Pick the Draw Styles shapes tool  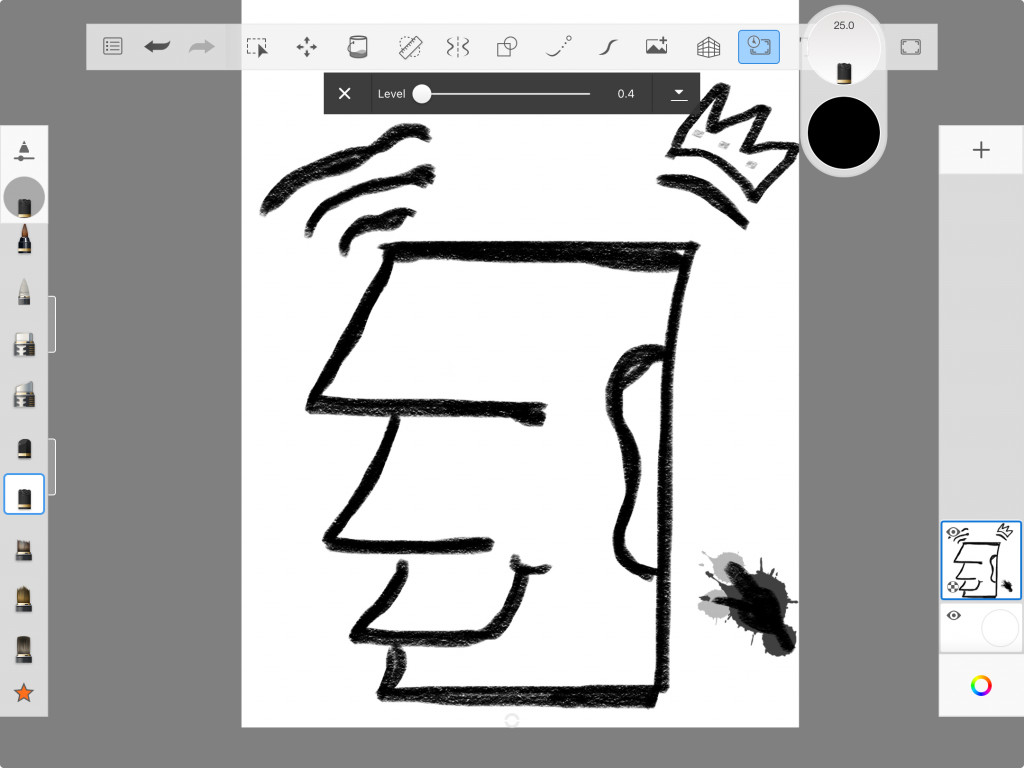click(x=508, y=47)
